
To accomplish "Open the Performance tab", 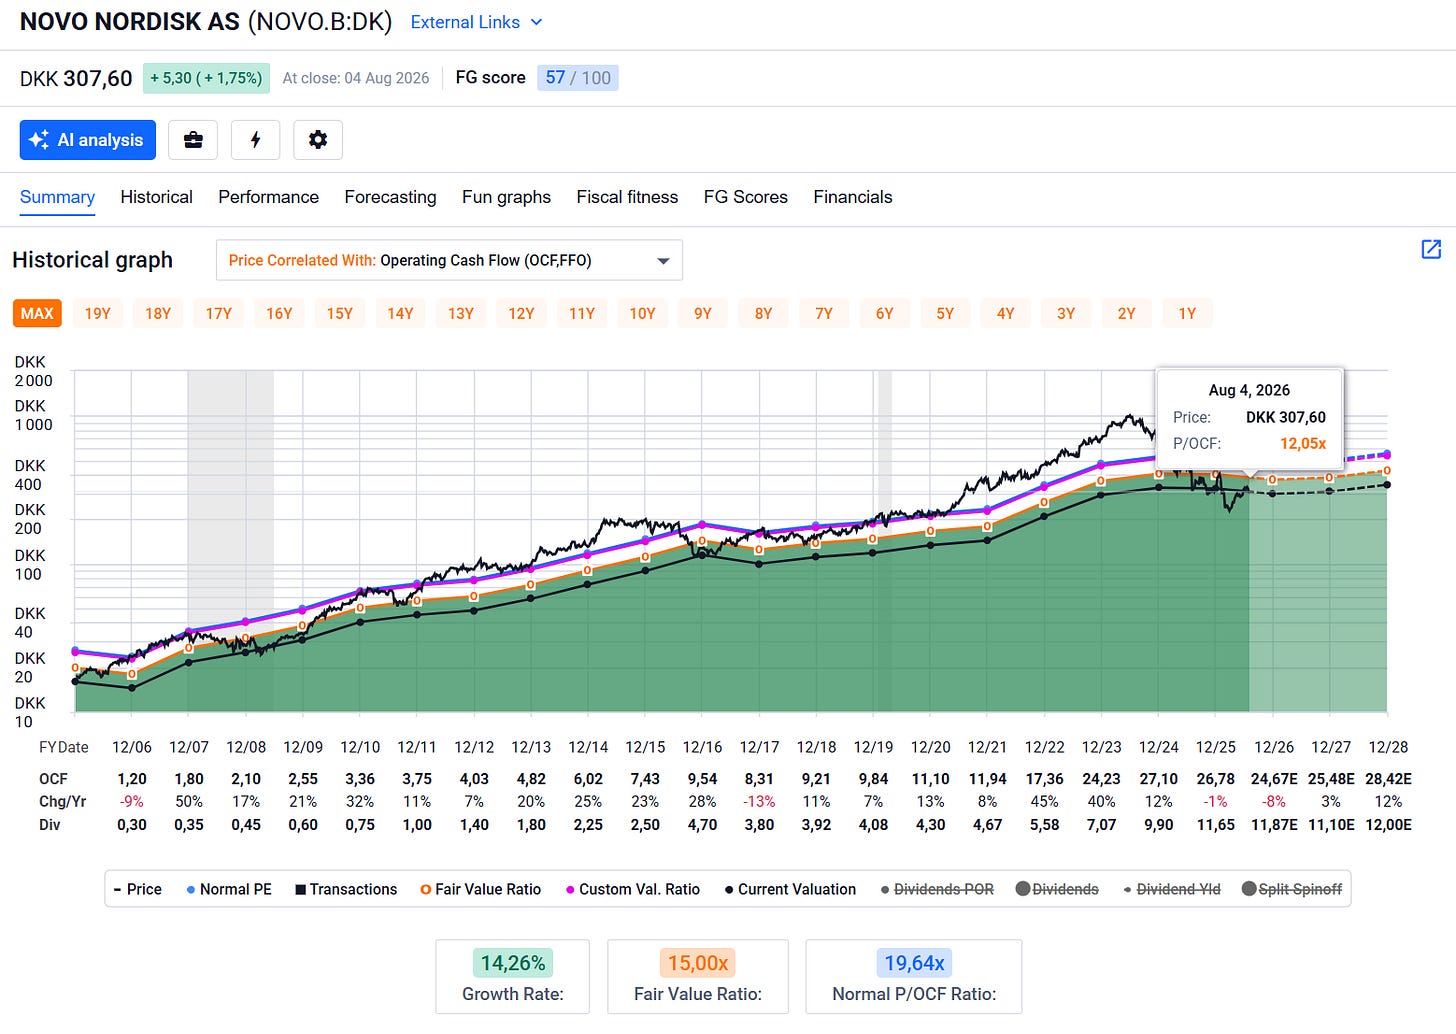I will 268,197.
